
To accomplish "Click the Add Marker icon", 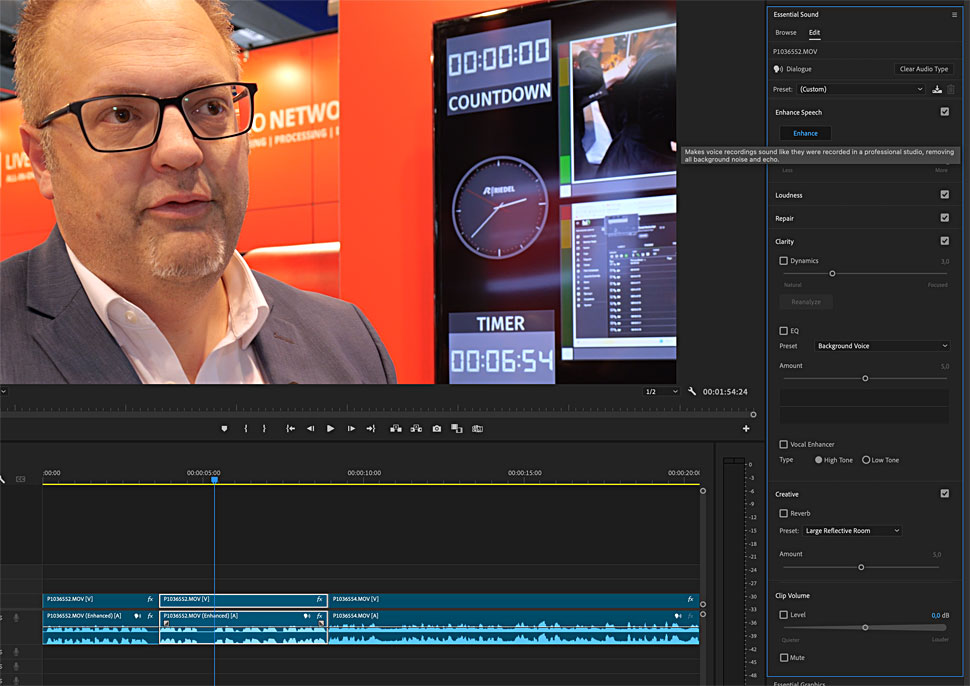I will point(224,428).
